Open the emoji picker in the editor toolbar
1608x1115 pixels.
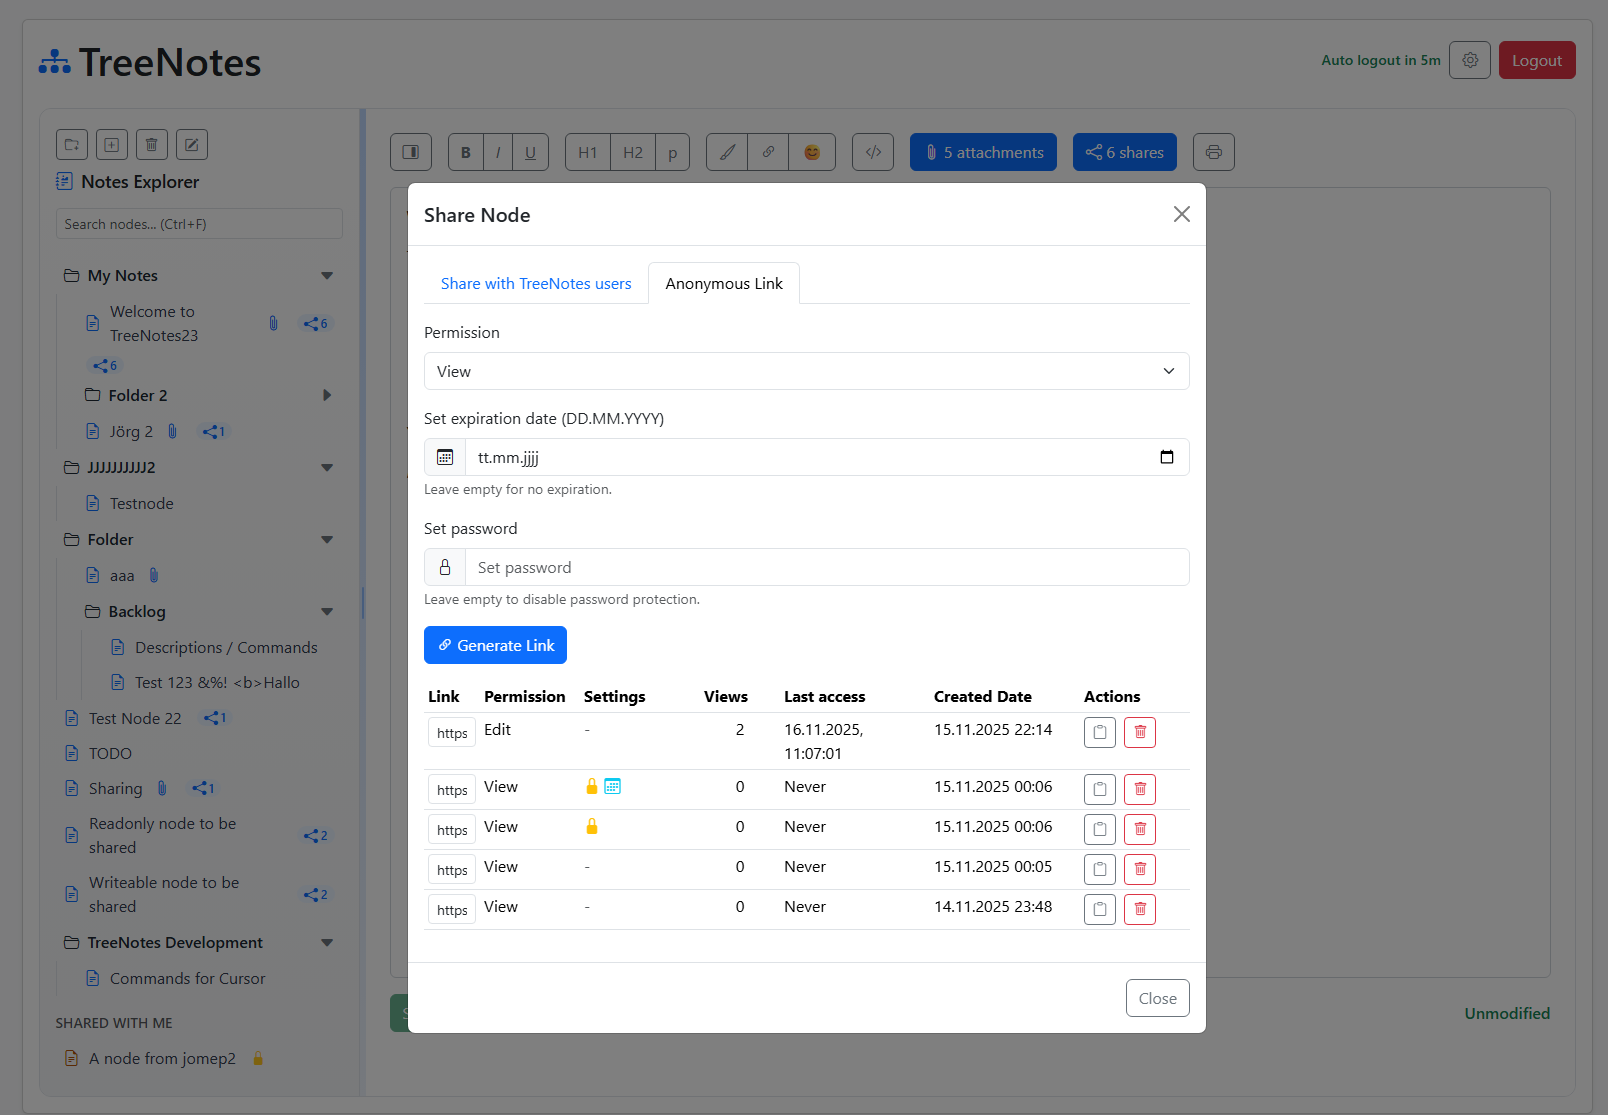click(x=812, y=152)
